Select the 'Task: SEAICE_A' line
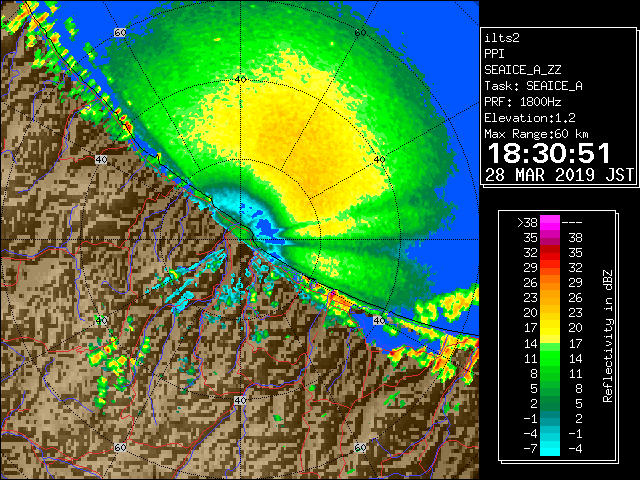Image resolution: width=640 pixels, height=480 pixels. pyautogui.click(x=533, y=86)
